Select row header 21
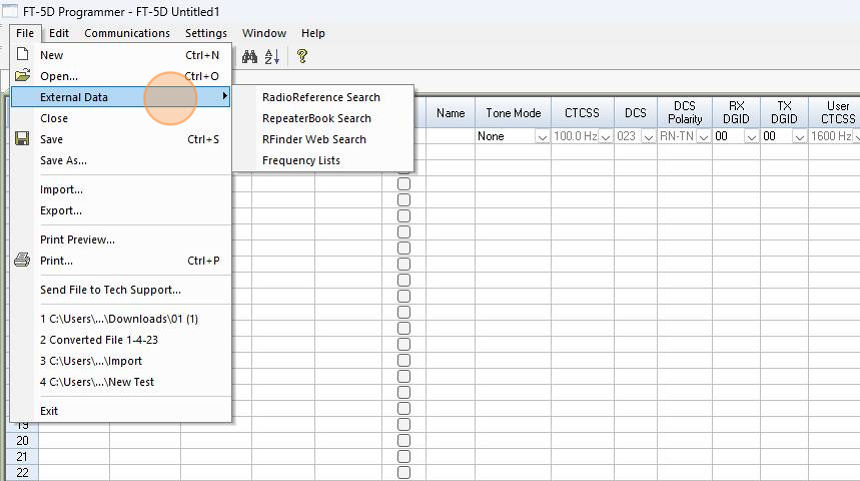This screenshot has height=481, width=860. (22, 456)
